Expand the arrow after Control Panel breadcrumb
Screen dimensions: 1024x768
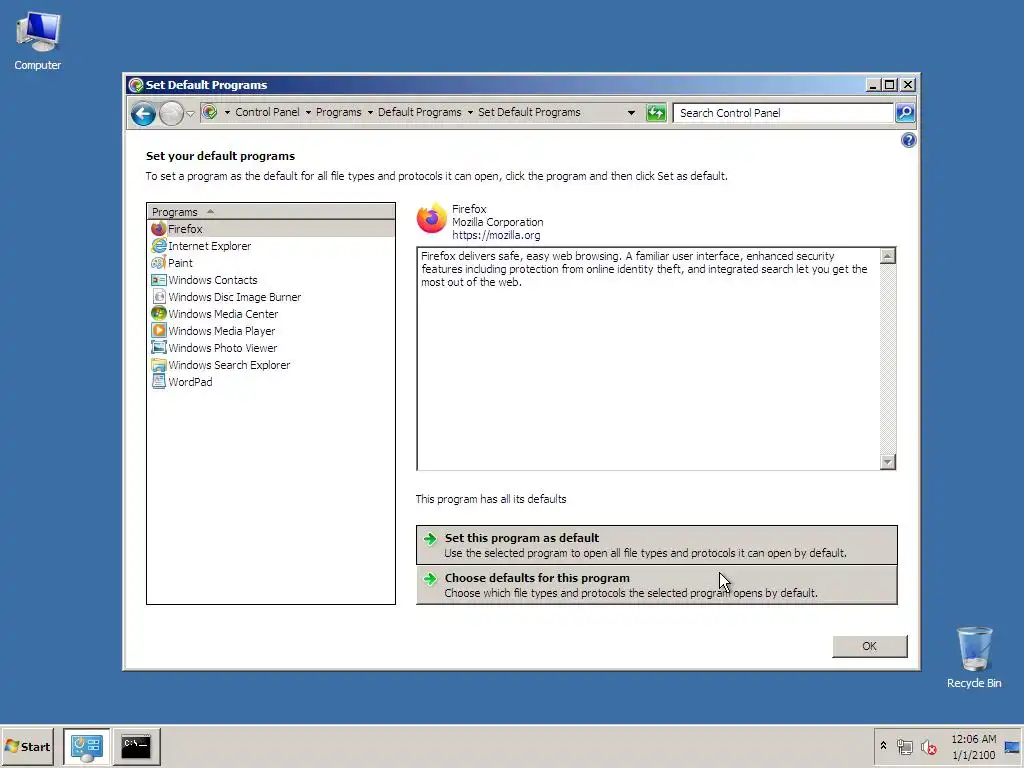(x=308, y=112)
